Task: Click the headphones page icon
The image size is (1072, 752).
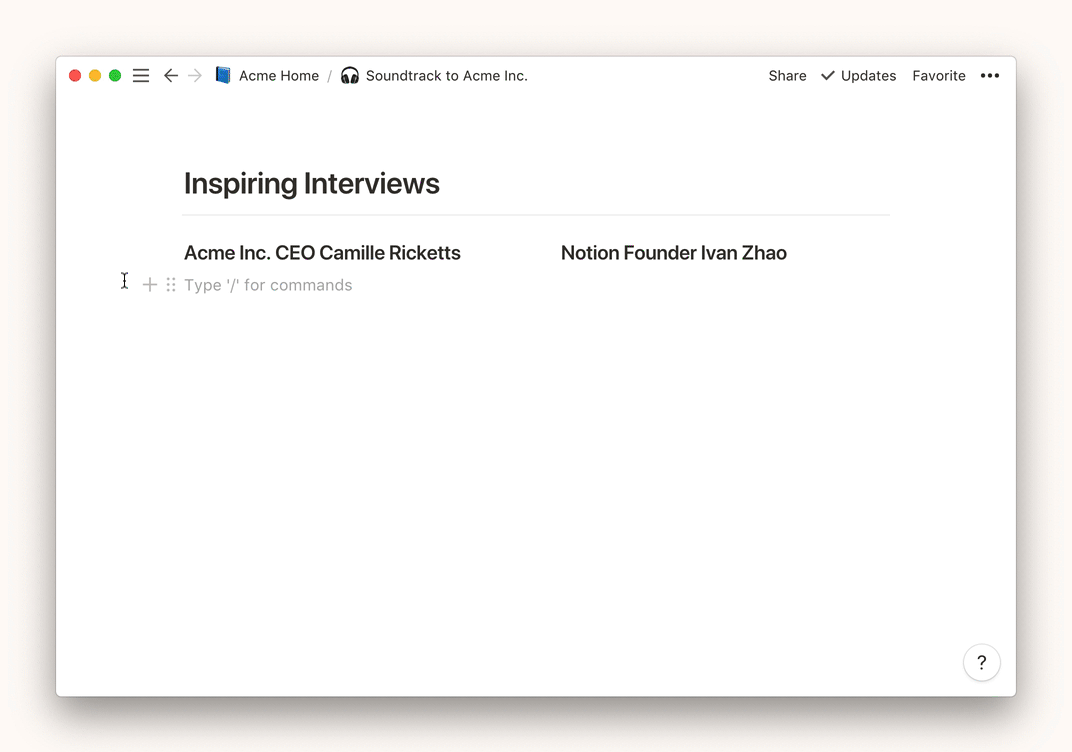Action: point(350,76)
